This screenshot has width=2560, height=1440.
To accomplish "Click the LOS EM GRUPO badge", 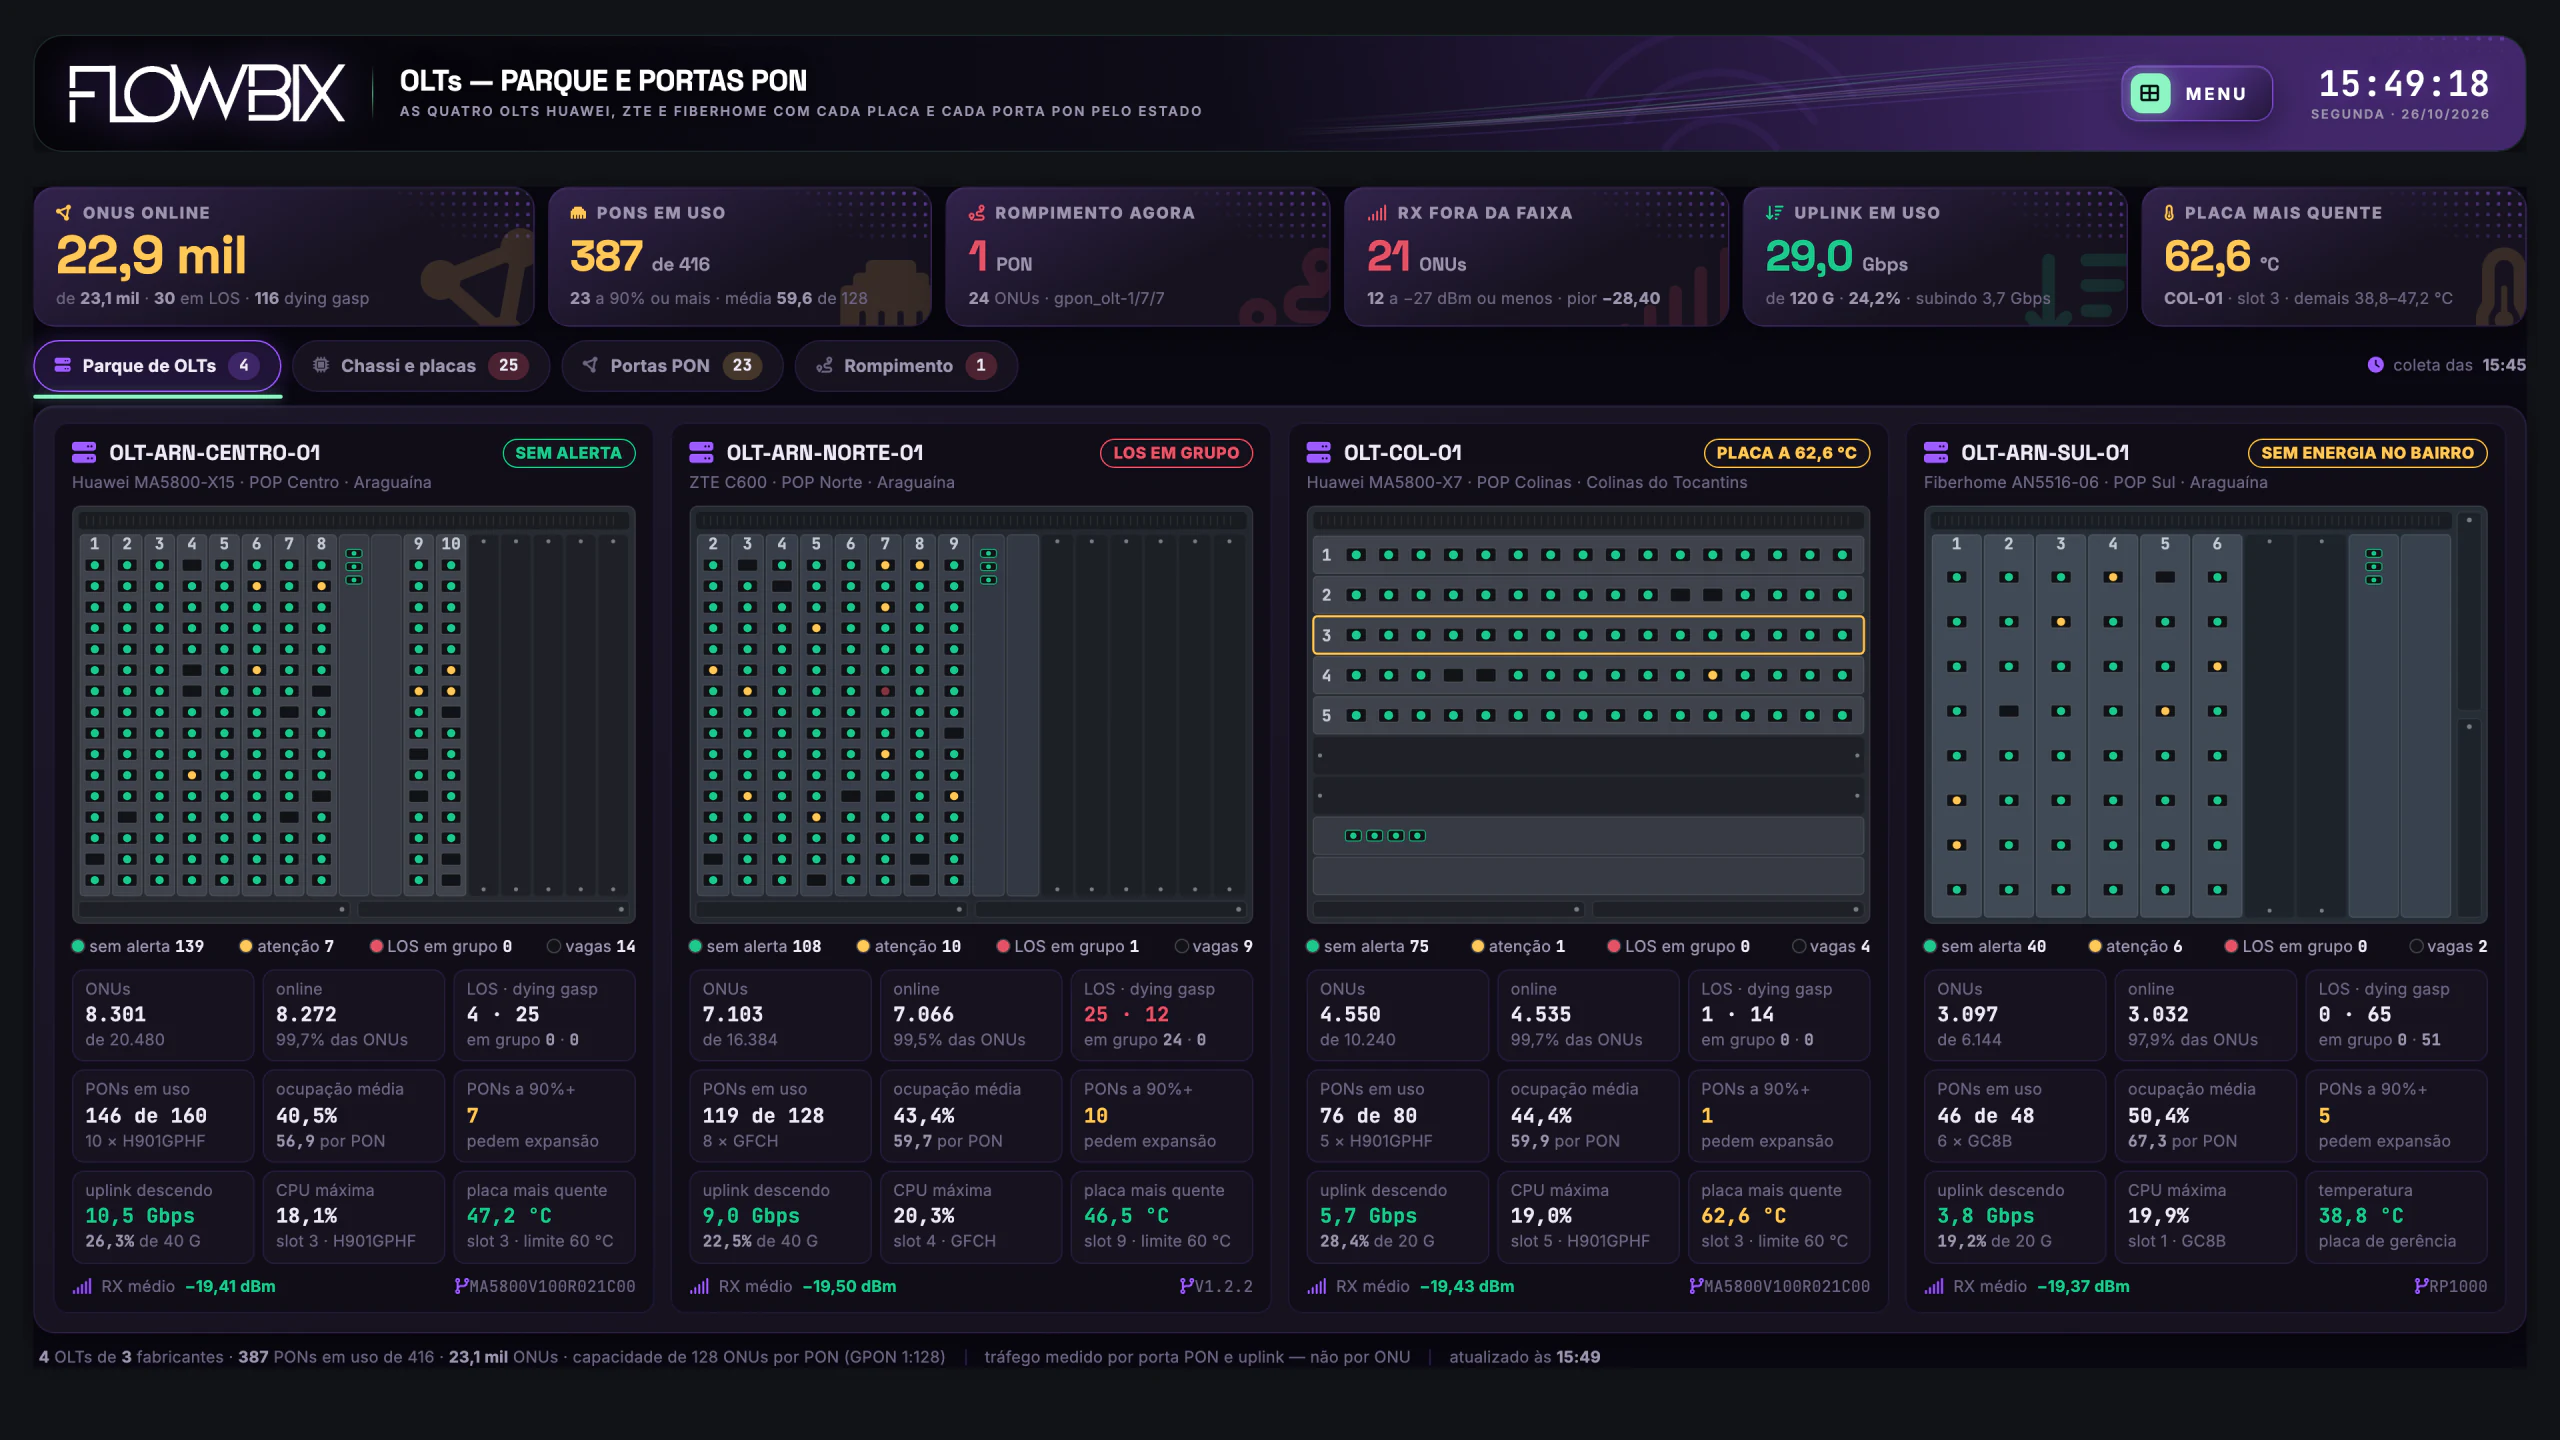I will pyautogui.click(x=1176, y=453).
